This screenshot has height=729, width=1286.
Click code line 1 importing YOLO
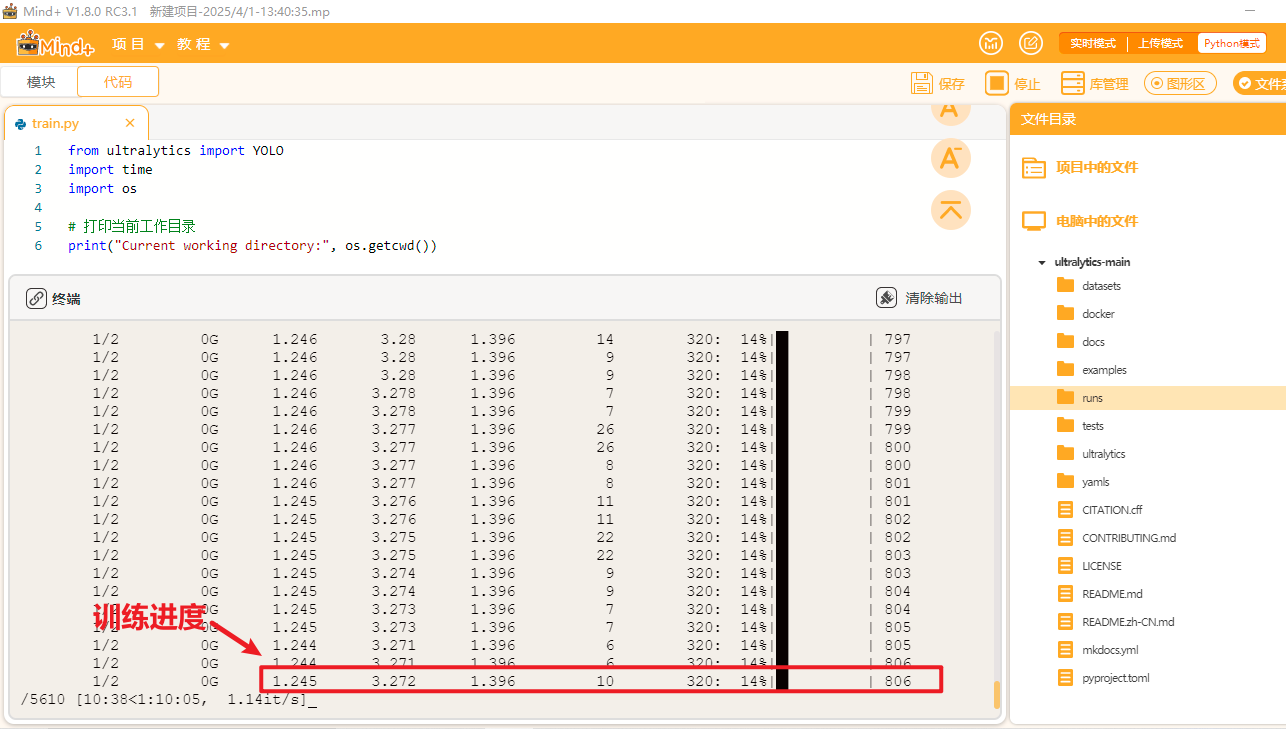[x=176, y=151]
